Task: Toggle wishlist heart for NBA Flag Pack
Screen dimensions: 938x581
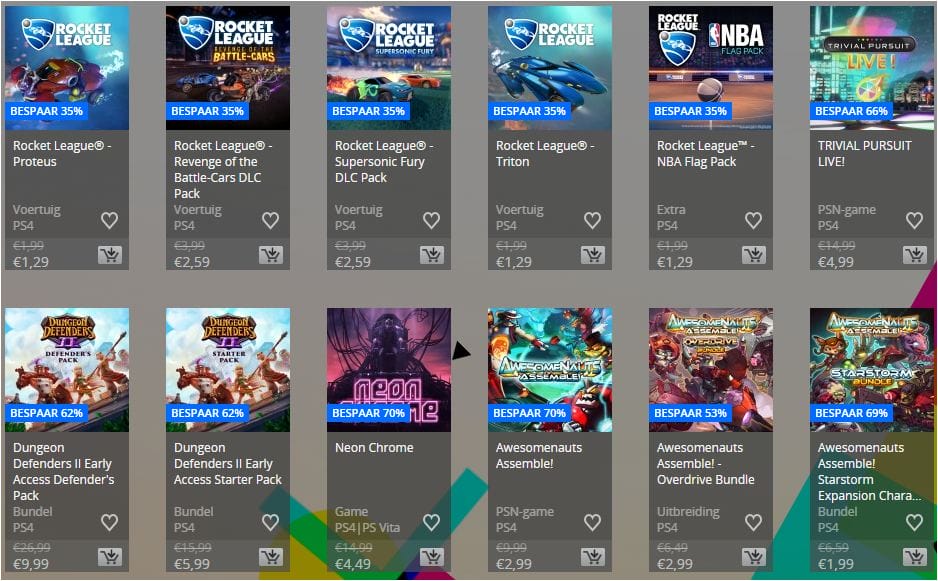Action: coord(753,220)
